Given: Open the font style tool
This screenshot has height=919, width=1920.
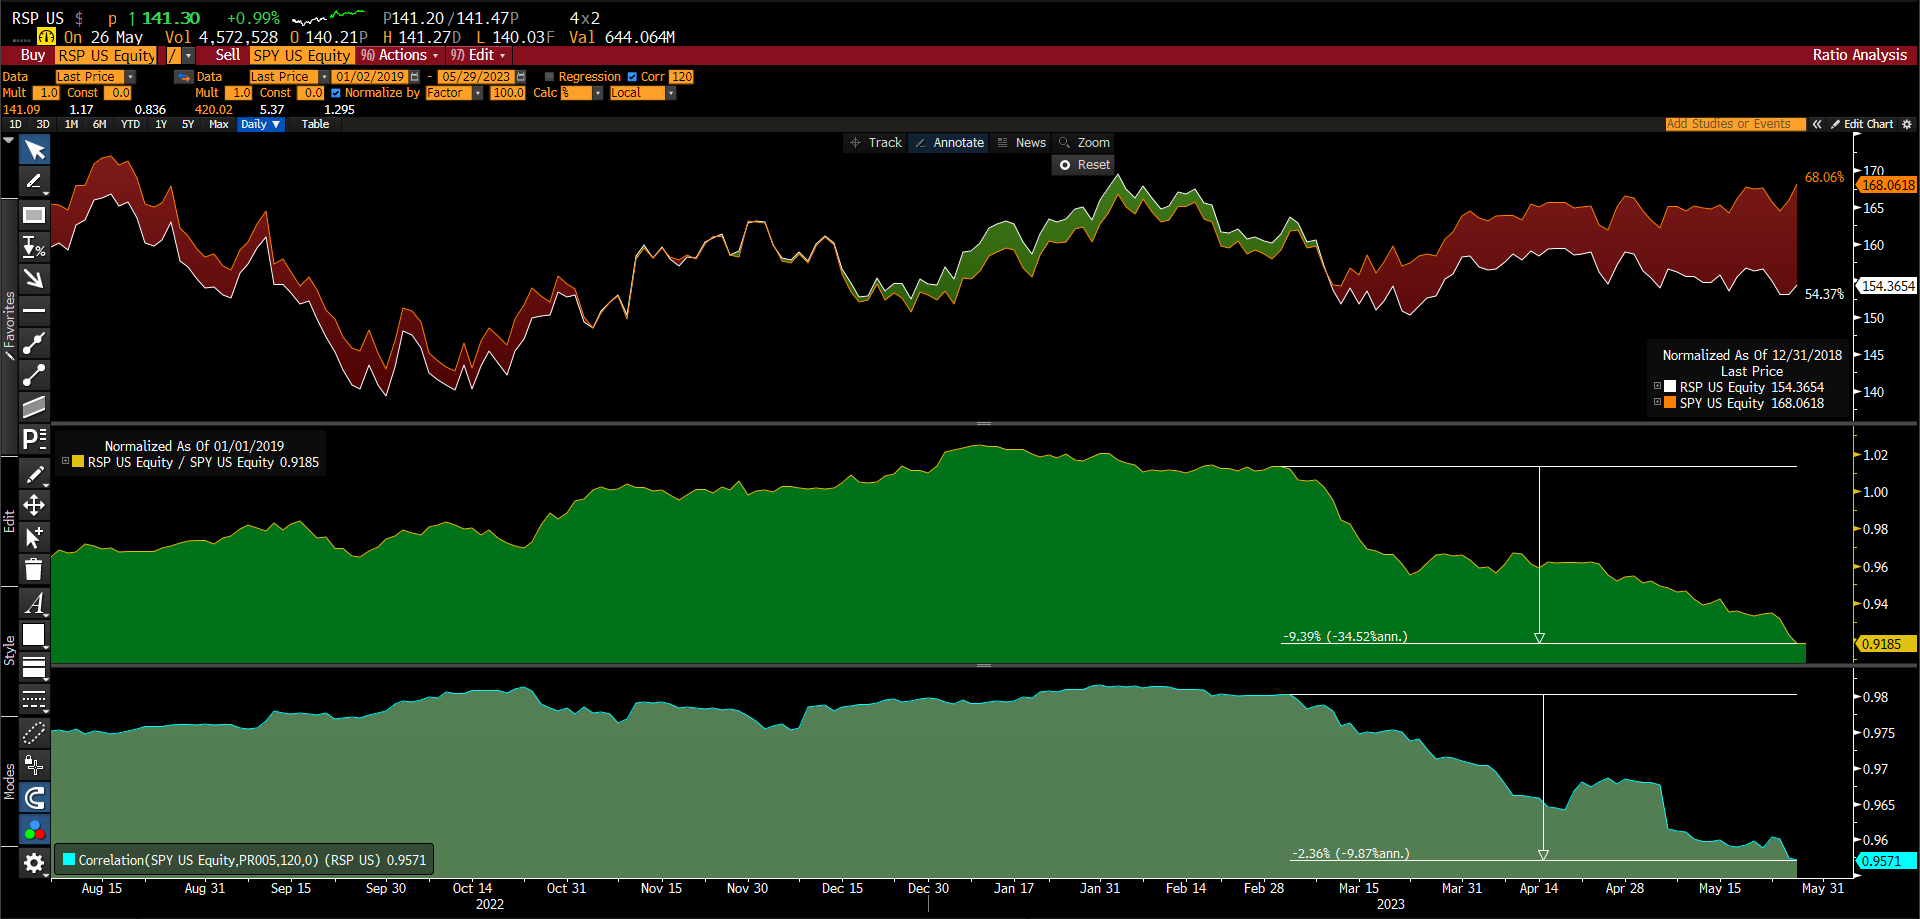Looking at the screenshot, I should click(x=34, y=603).
